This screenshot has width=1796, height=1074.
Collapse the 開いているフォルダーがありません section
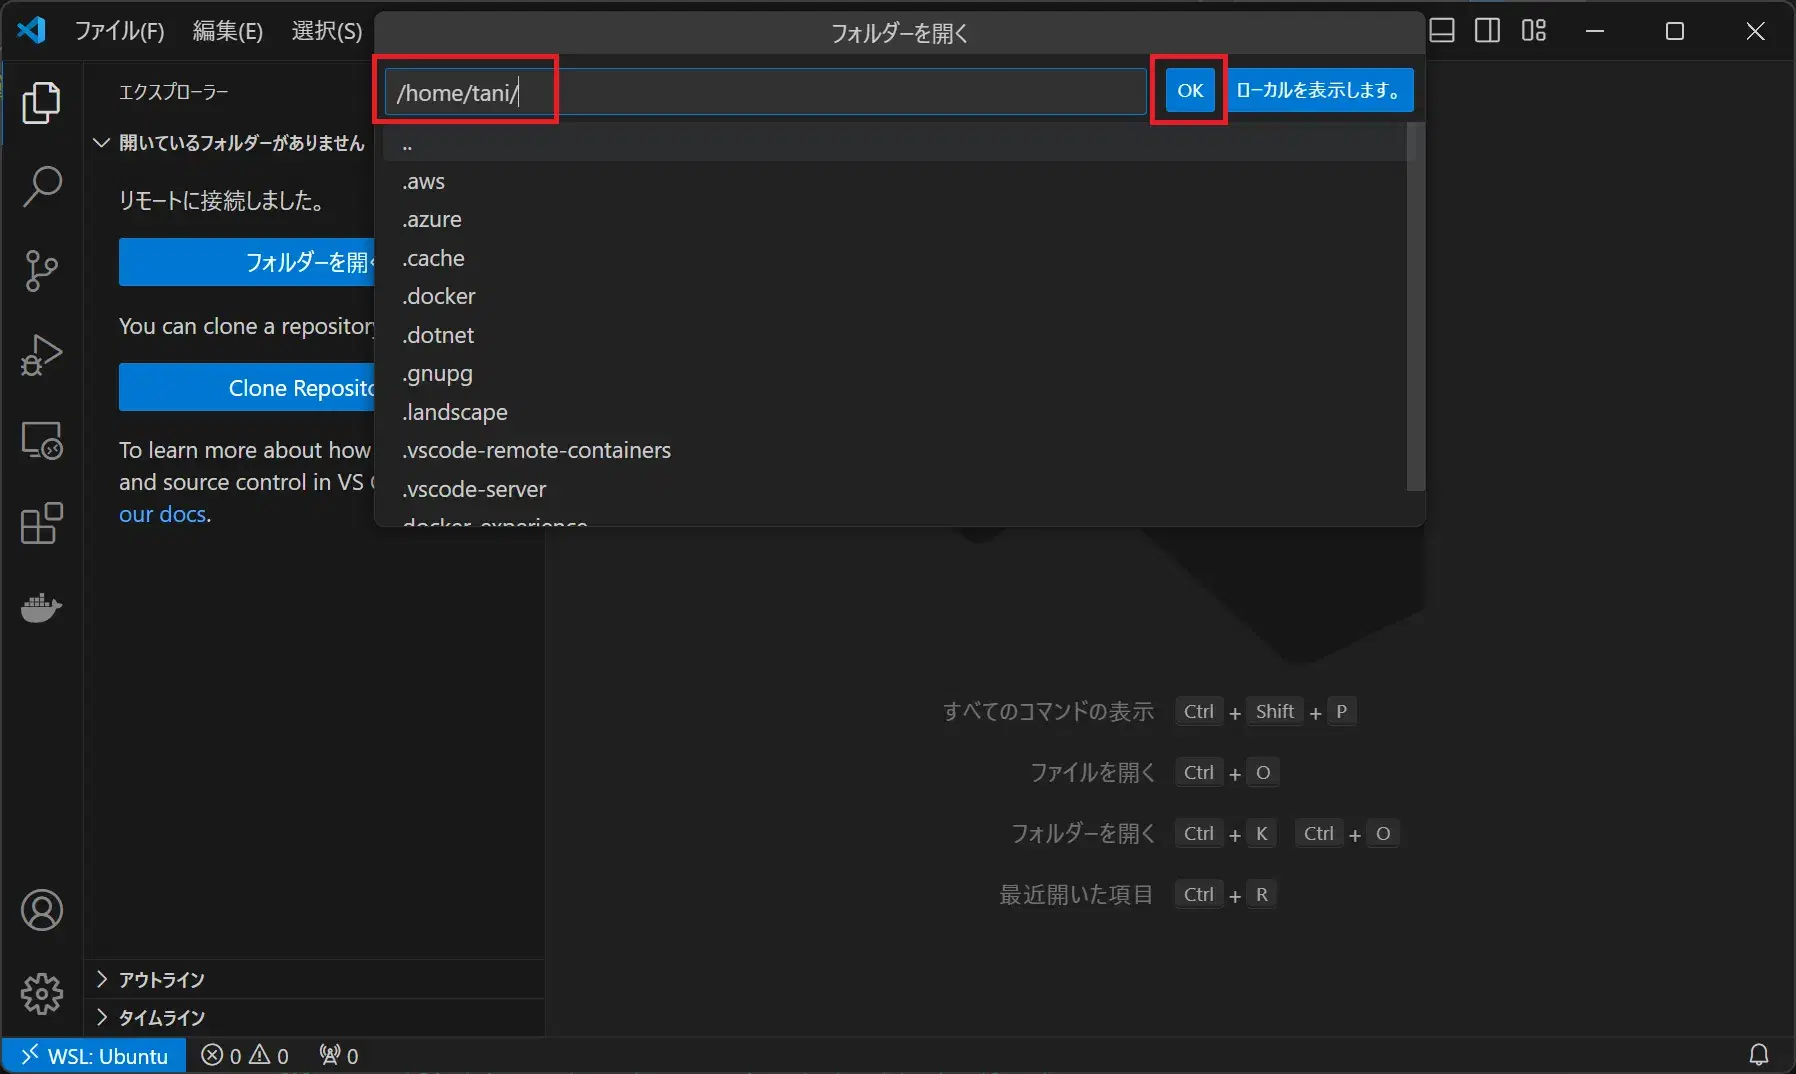(229, 143)
